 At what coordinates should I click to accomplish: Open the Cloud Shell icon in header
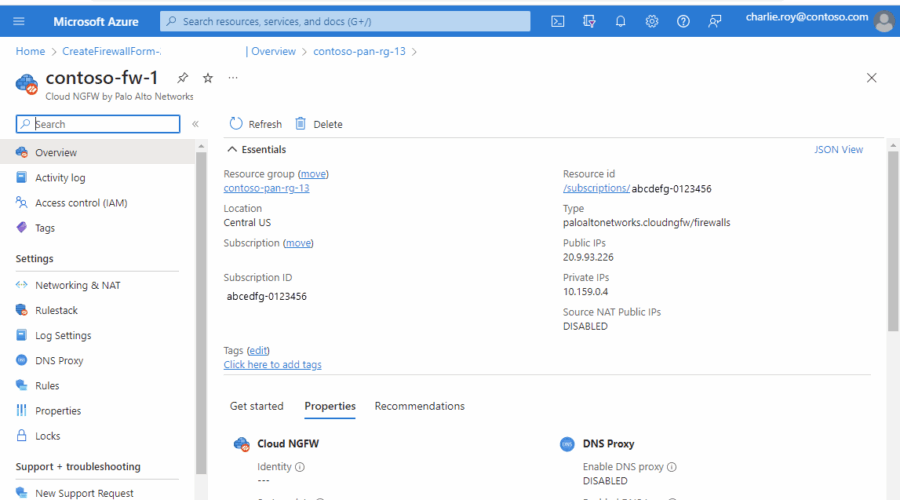(x=558, y=21)
